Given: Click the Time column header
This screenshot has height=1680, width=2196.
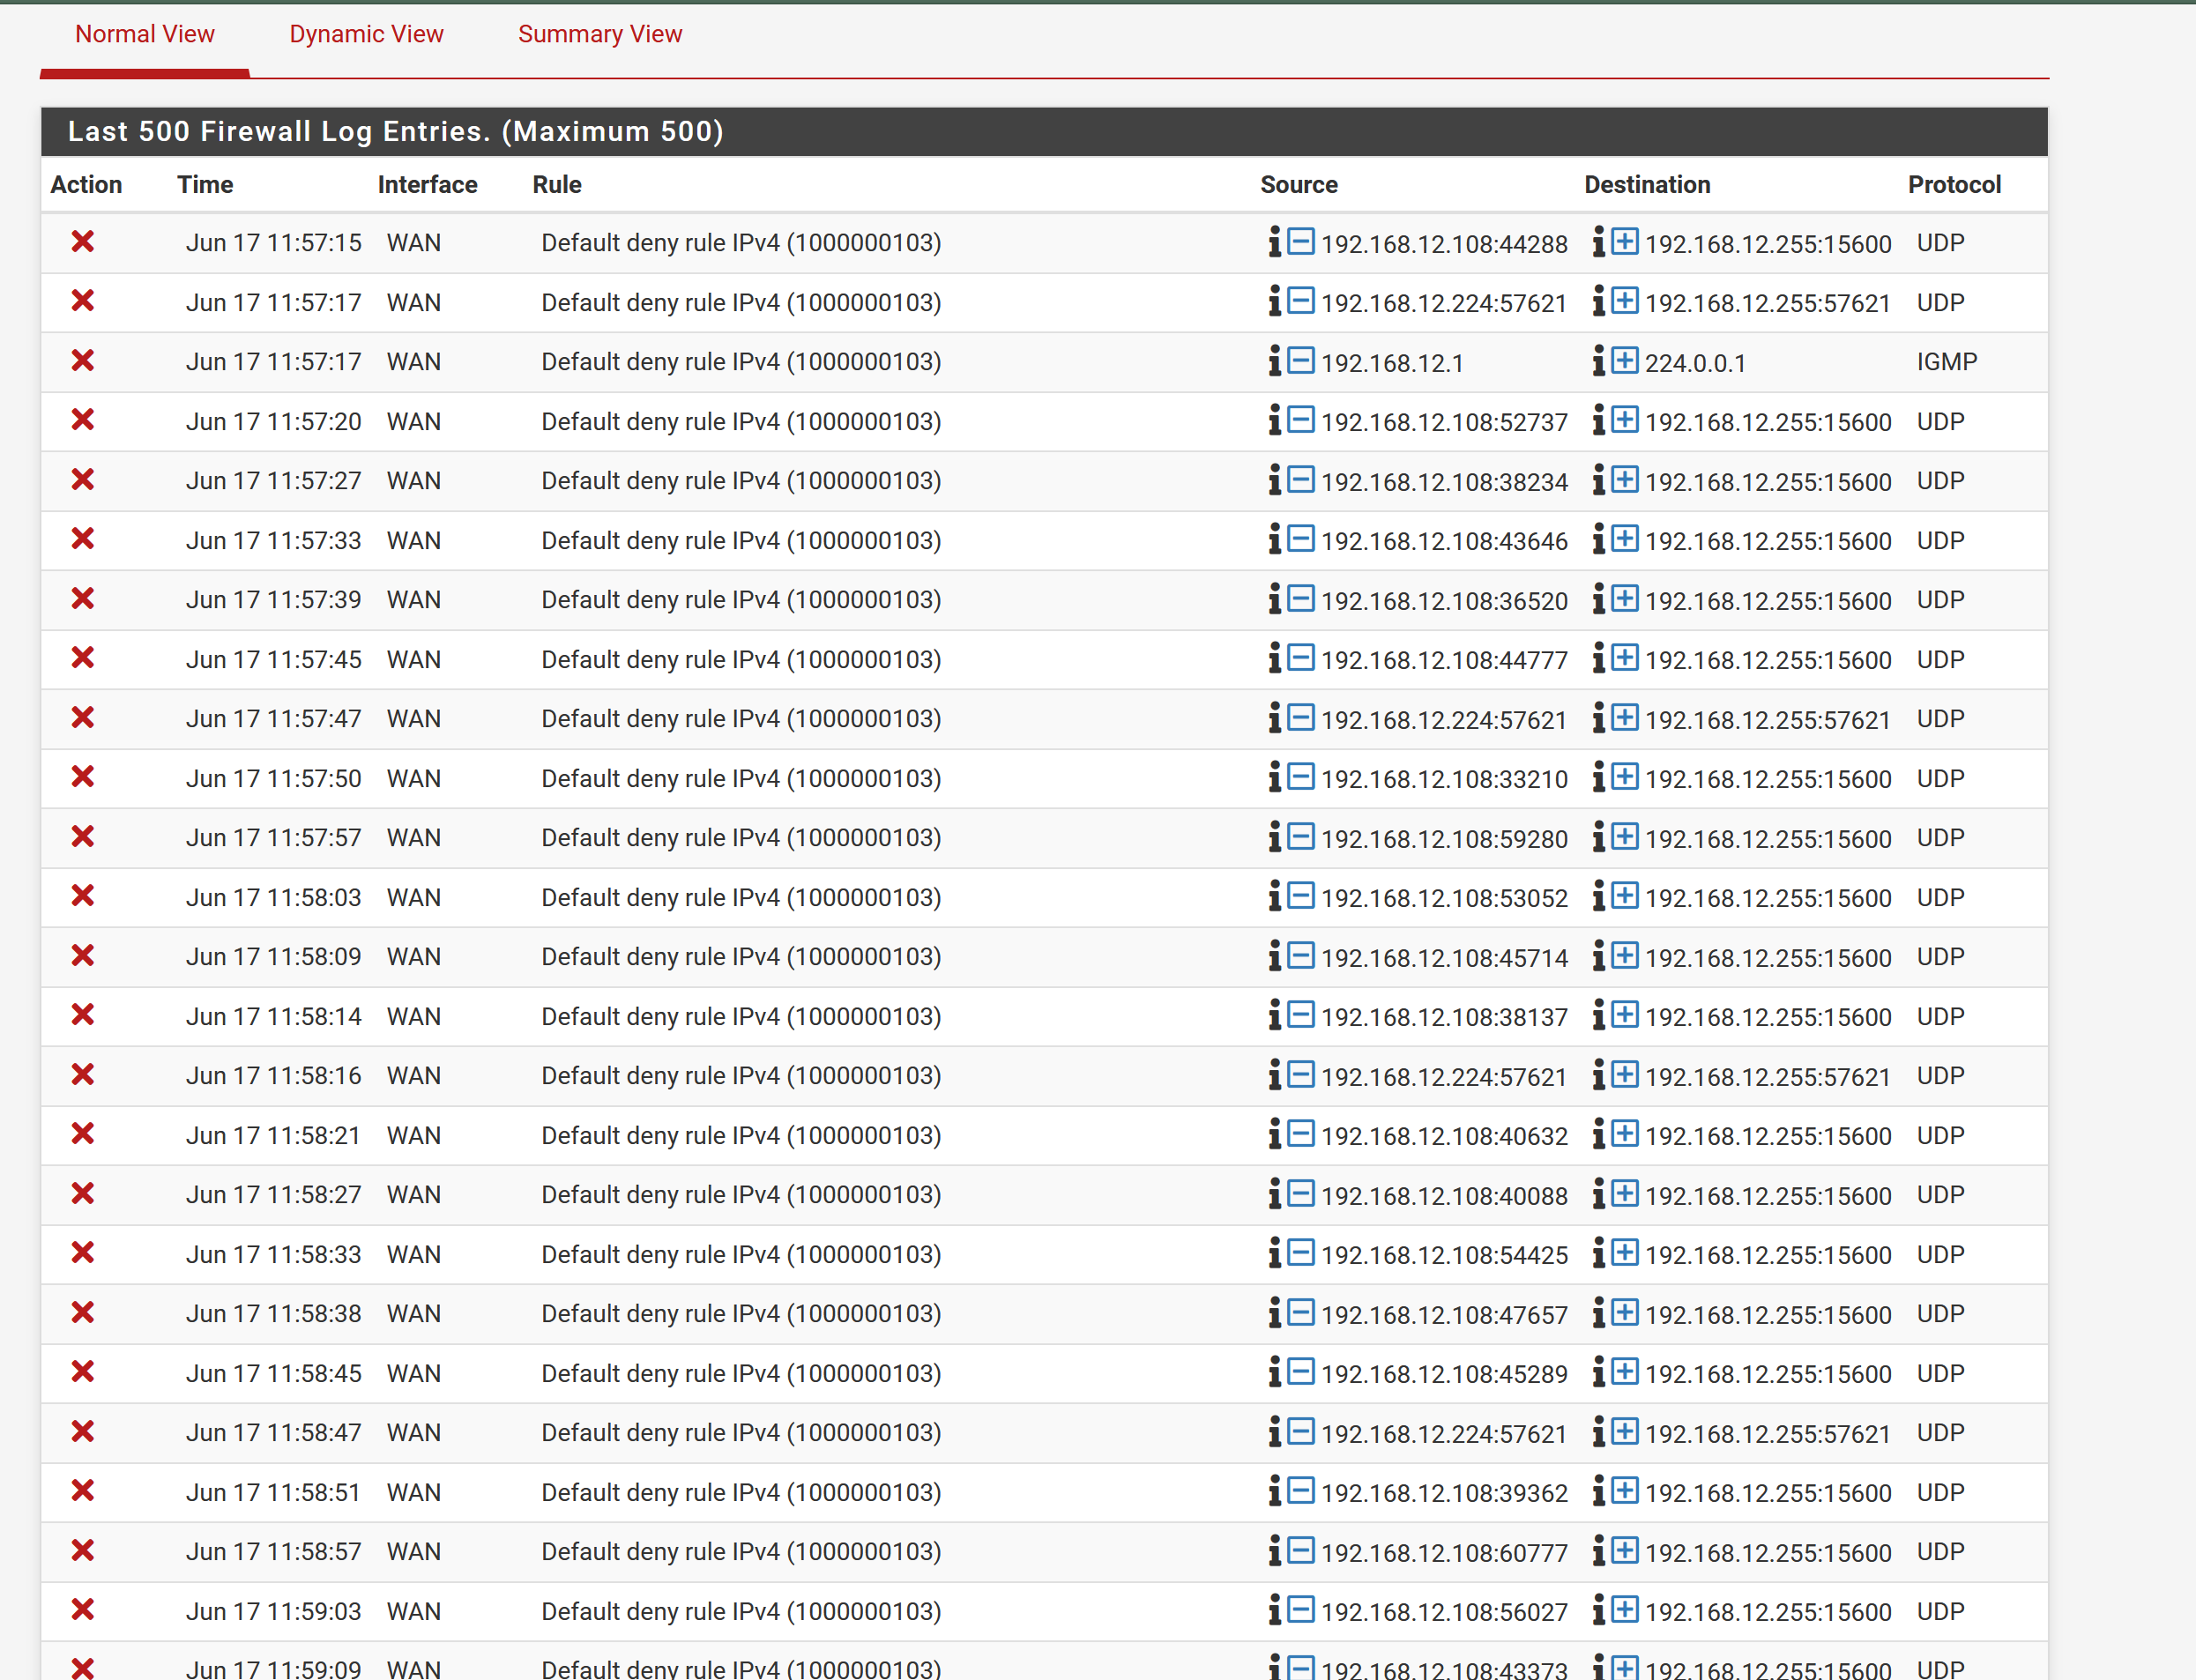Looking at the screenshot, I should pos(205,185).
